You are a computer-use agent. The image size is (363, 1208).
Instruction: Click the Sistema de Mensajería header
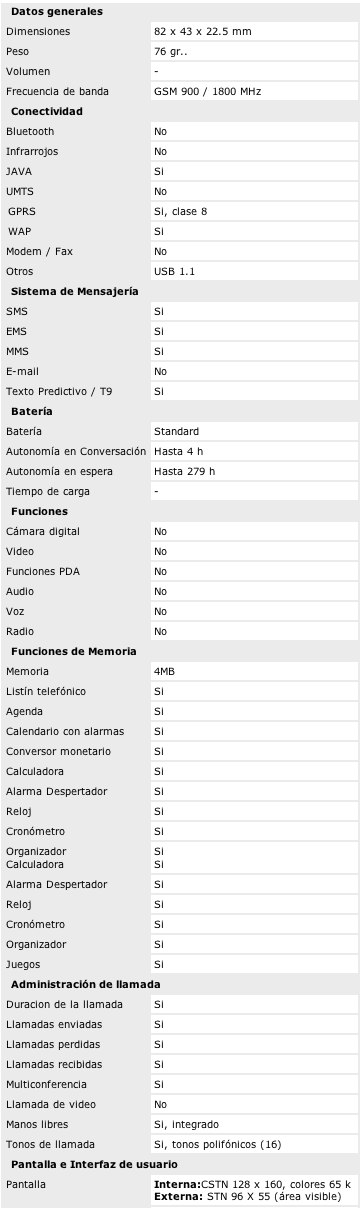click(x=74, y=291)
